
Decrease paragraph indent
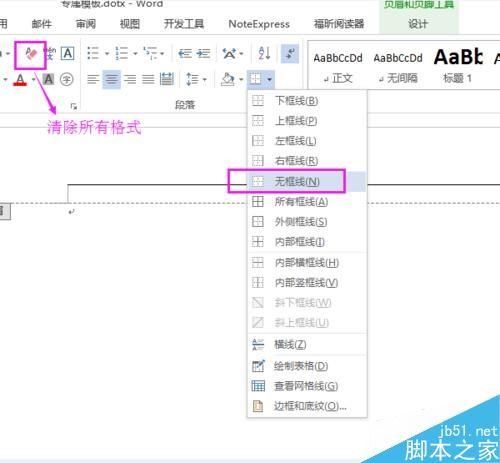point(185,53)
